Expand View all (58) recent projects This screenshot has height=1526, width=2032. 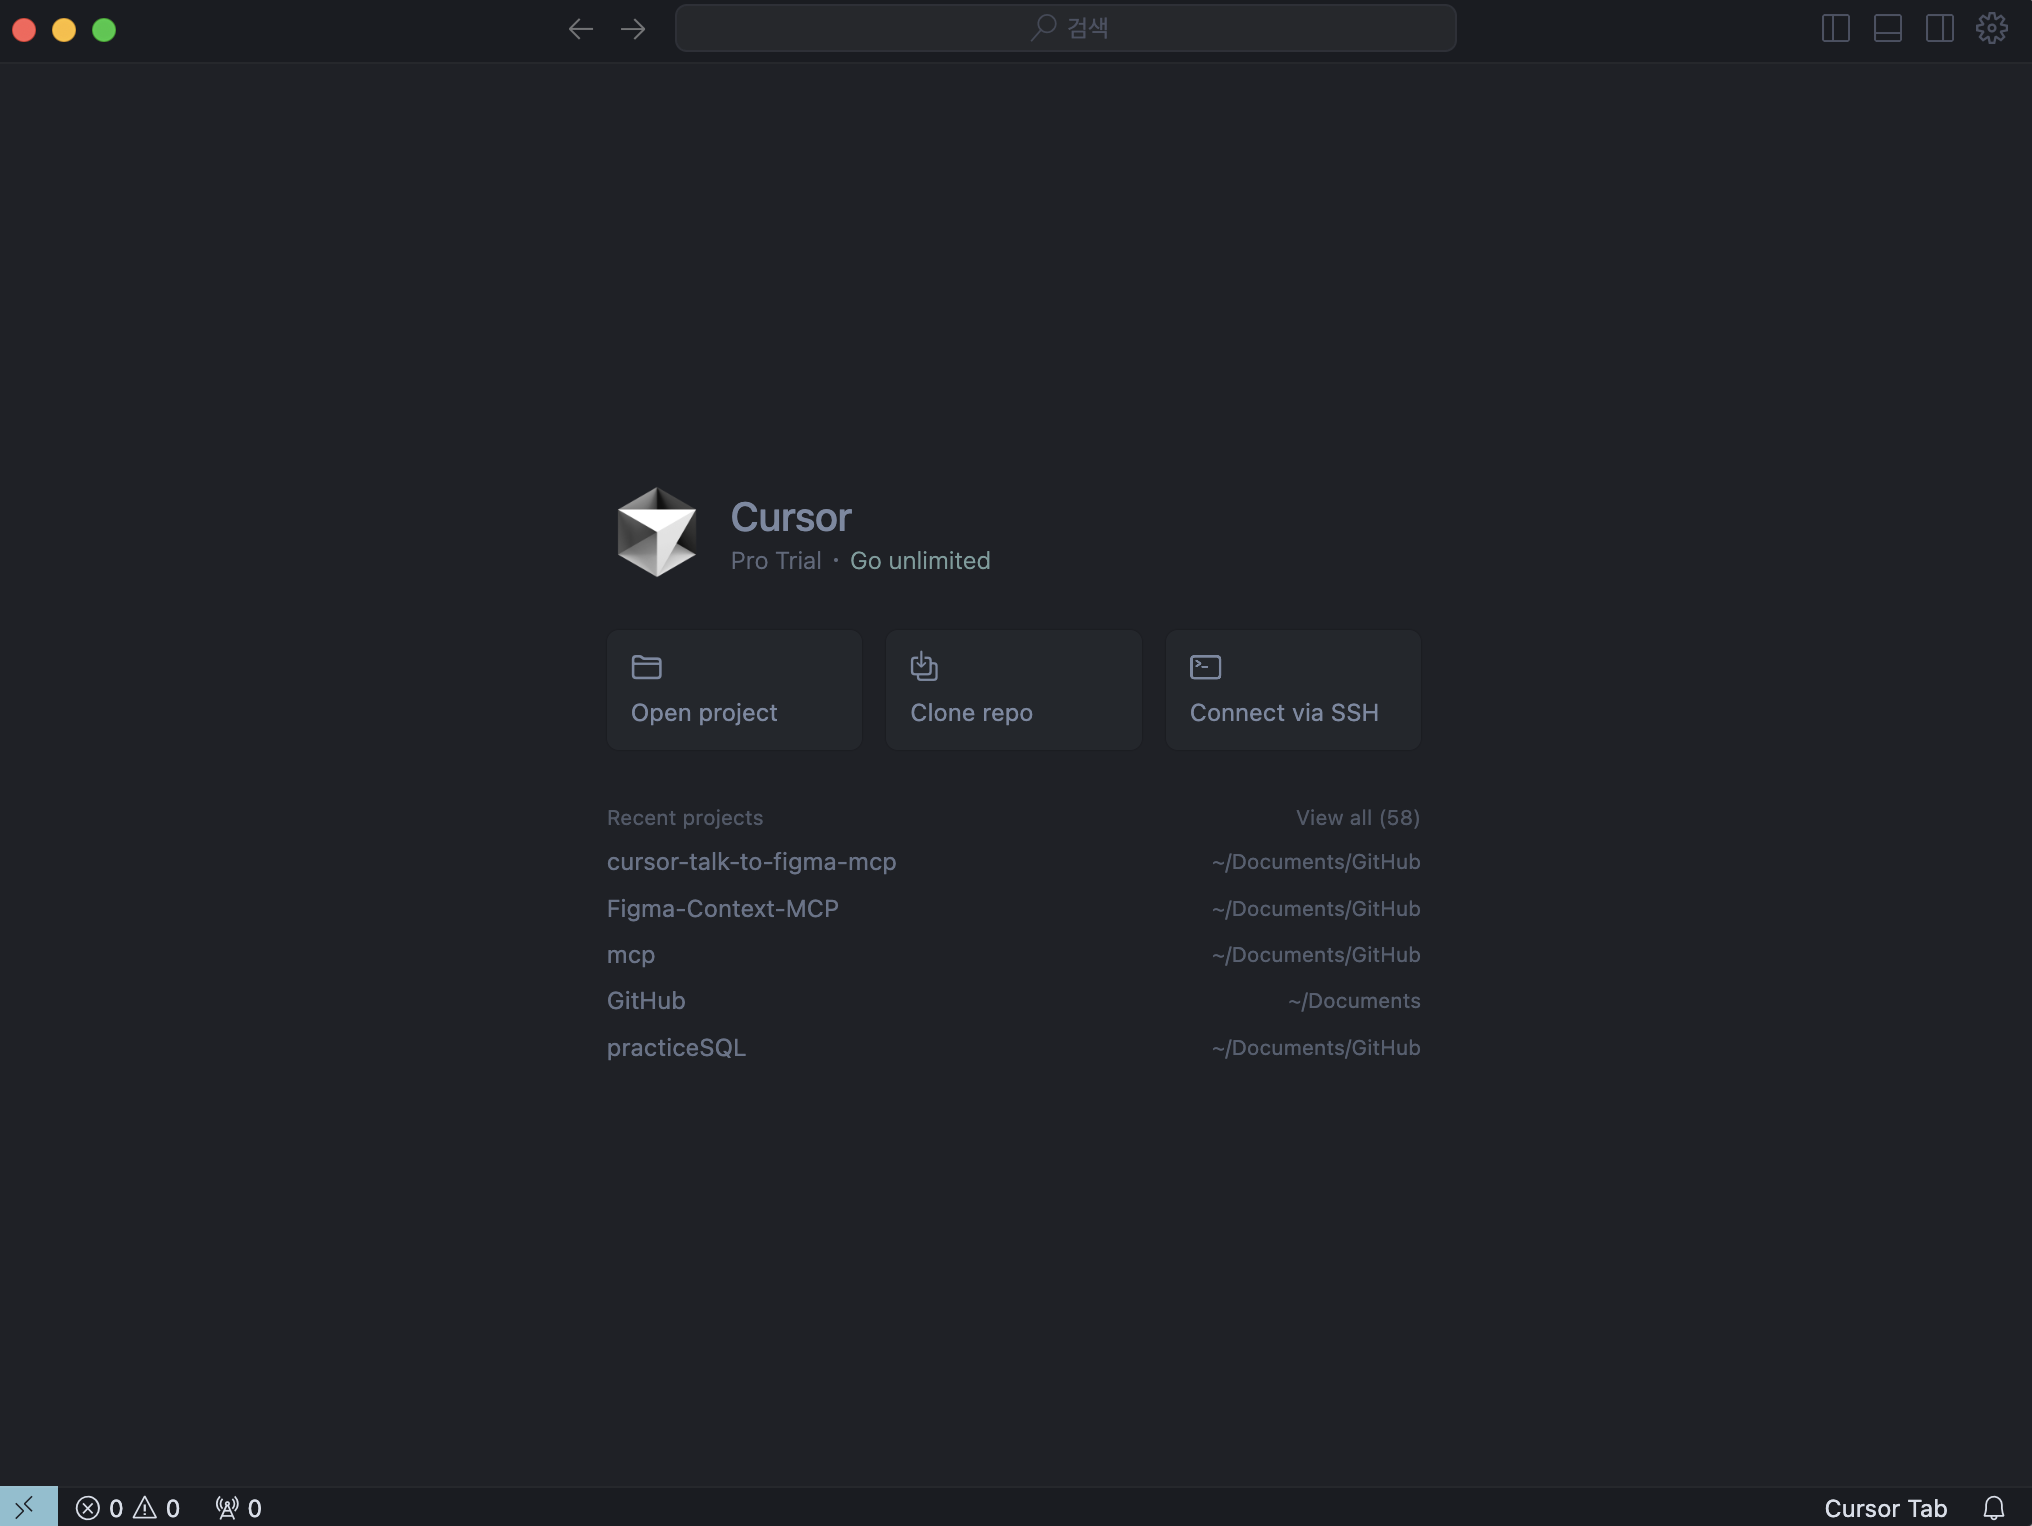pyautogui.click(x=1357, y=818)
